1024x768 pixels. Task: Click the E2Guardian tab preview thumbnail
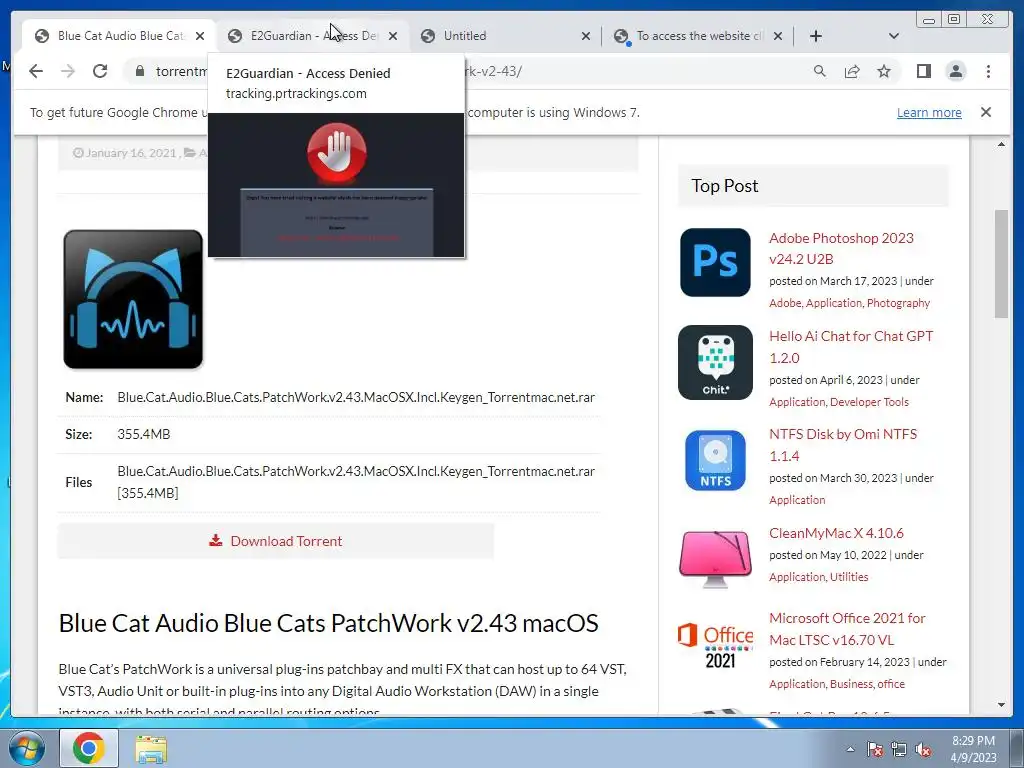(336, 185)
